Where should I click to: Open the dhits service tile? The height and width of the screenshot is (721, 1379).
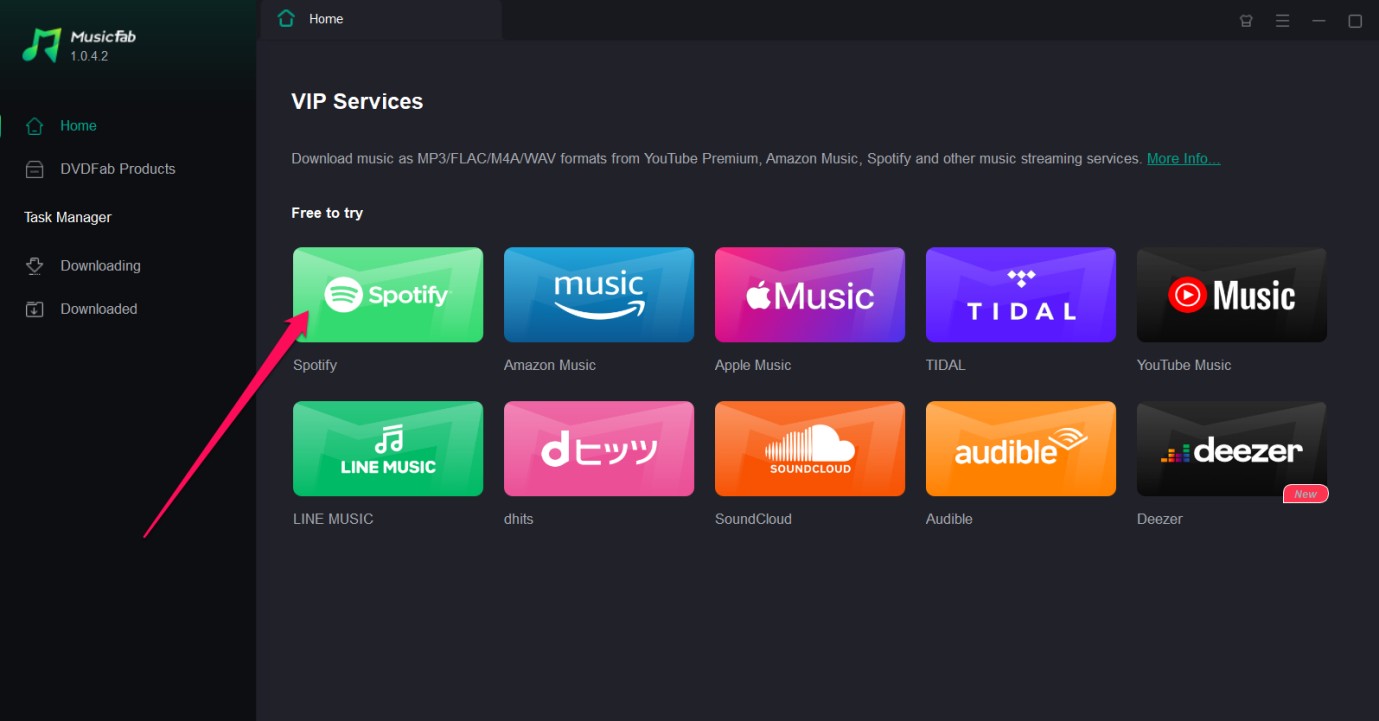(599, 449)
